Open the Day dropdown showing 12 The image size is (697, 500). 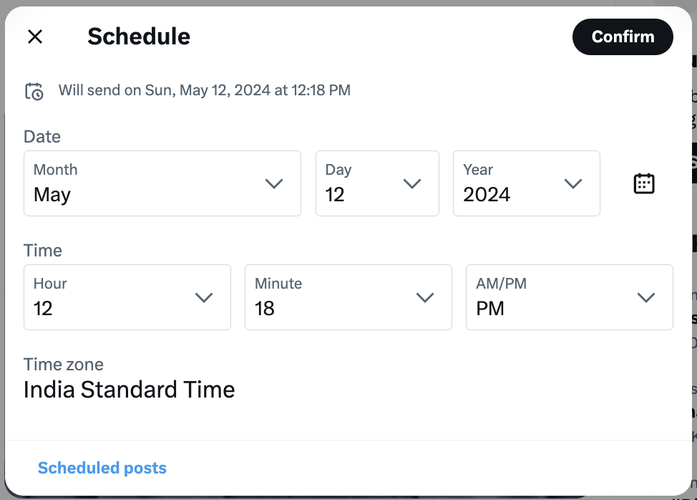(x=365, y=184)
